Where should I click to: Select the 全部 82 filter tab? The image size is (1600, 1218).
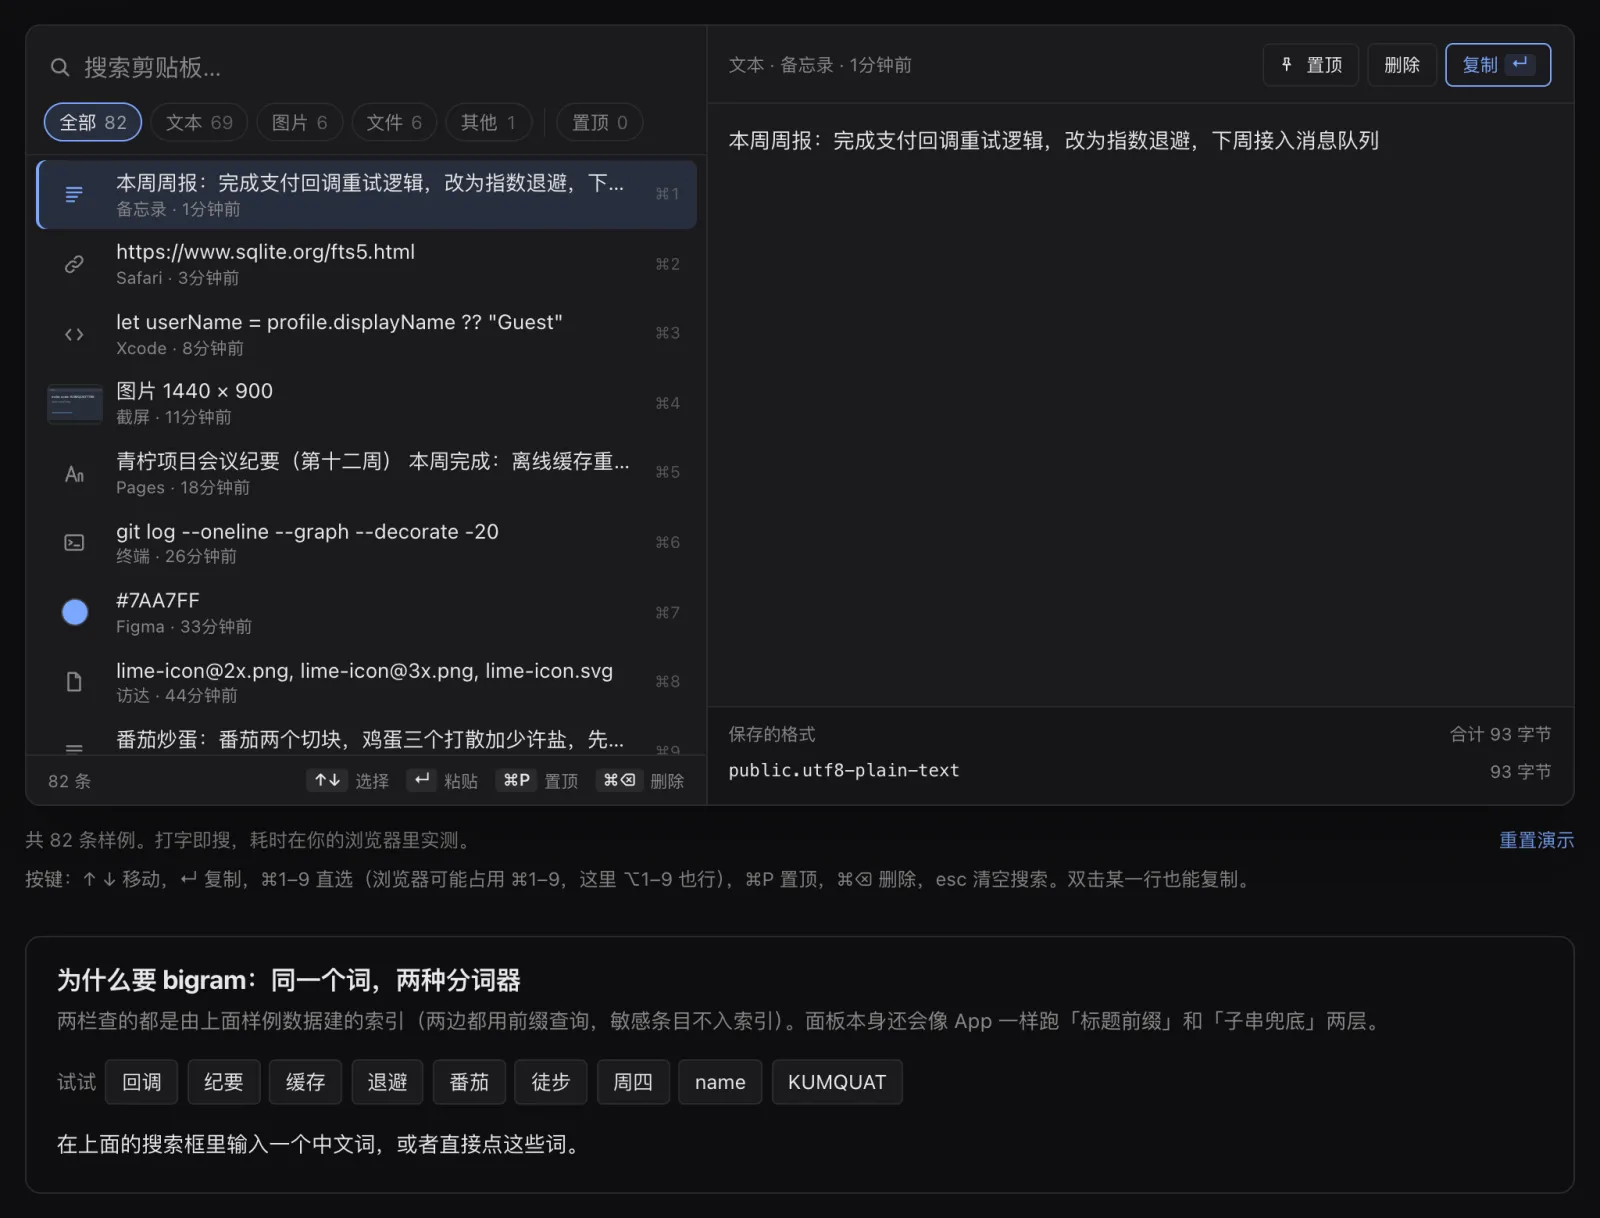click(93, 122)
